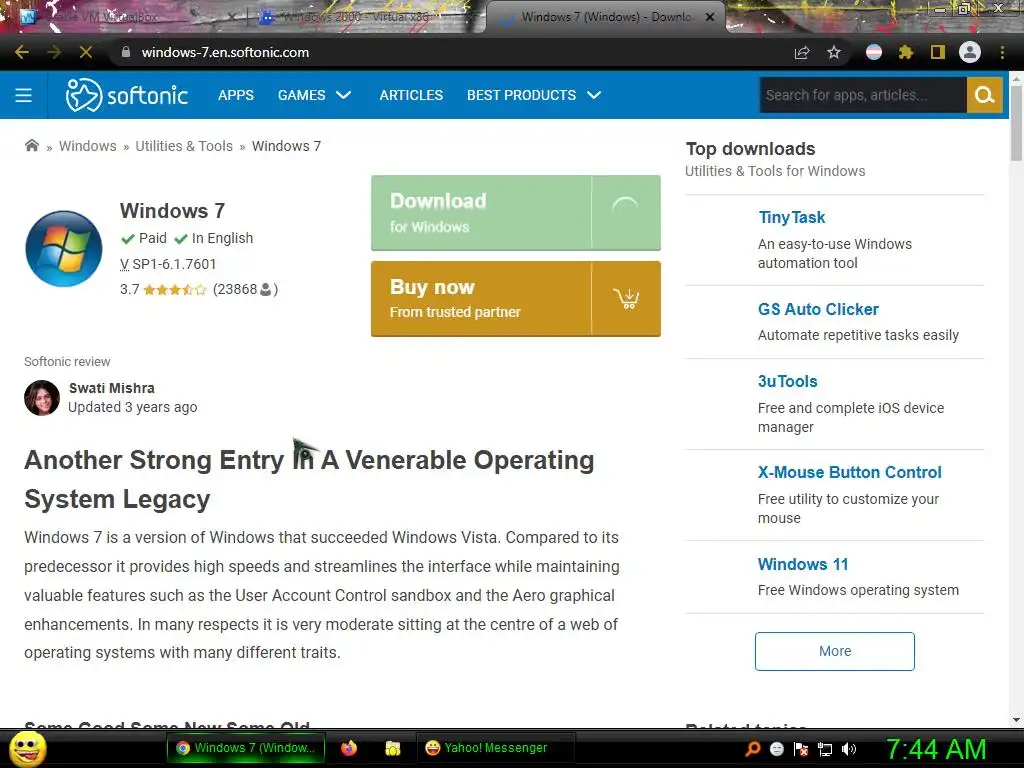Go back with the browser back arrow
The image size is (1024, 768).
coord(22,52)
